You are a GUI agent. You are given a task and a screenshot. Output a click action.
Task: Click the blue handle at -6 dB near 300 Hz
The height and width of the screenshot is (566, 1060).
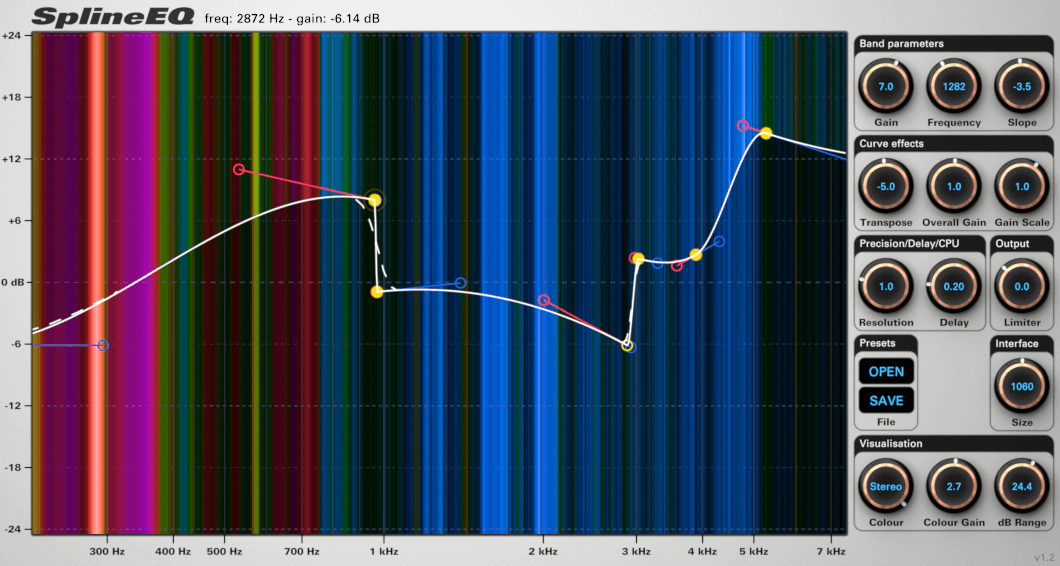[103, 345]
